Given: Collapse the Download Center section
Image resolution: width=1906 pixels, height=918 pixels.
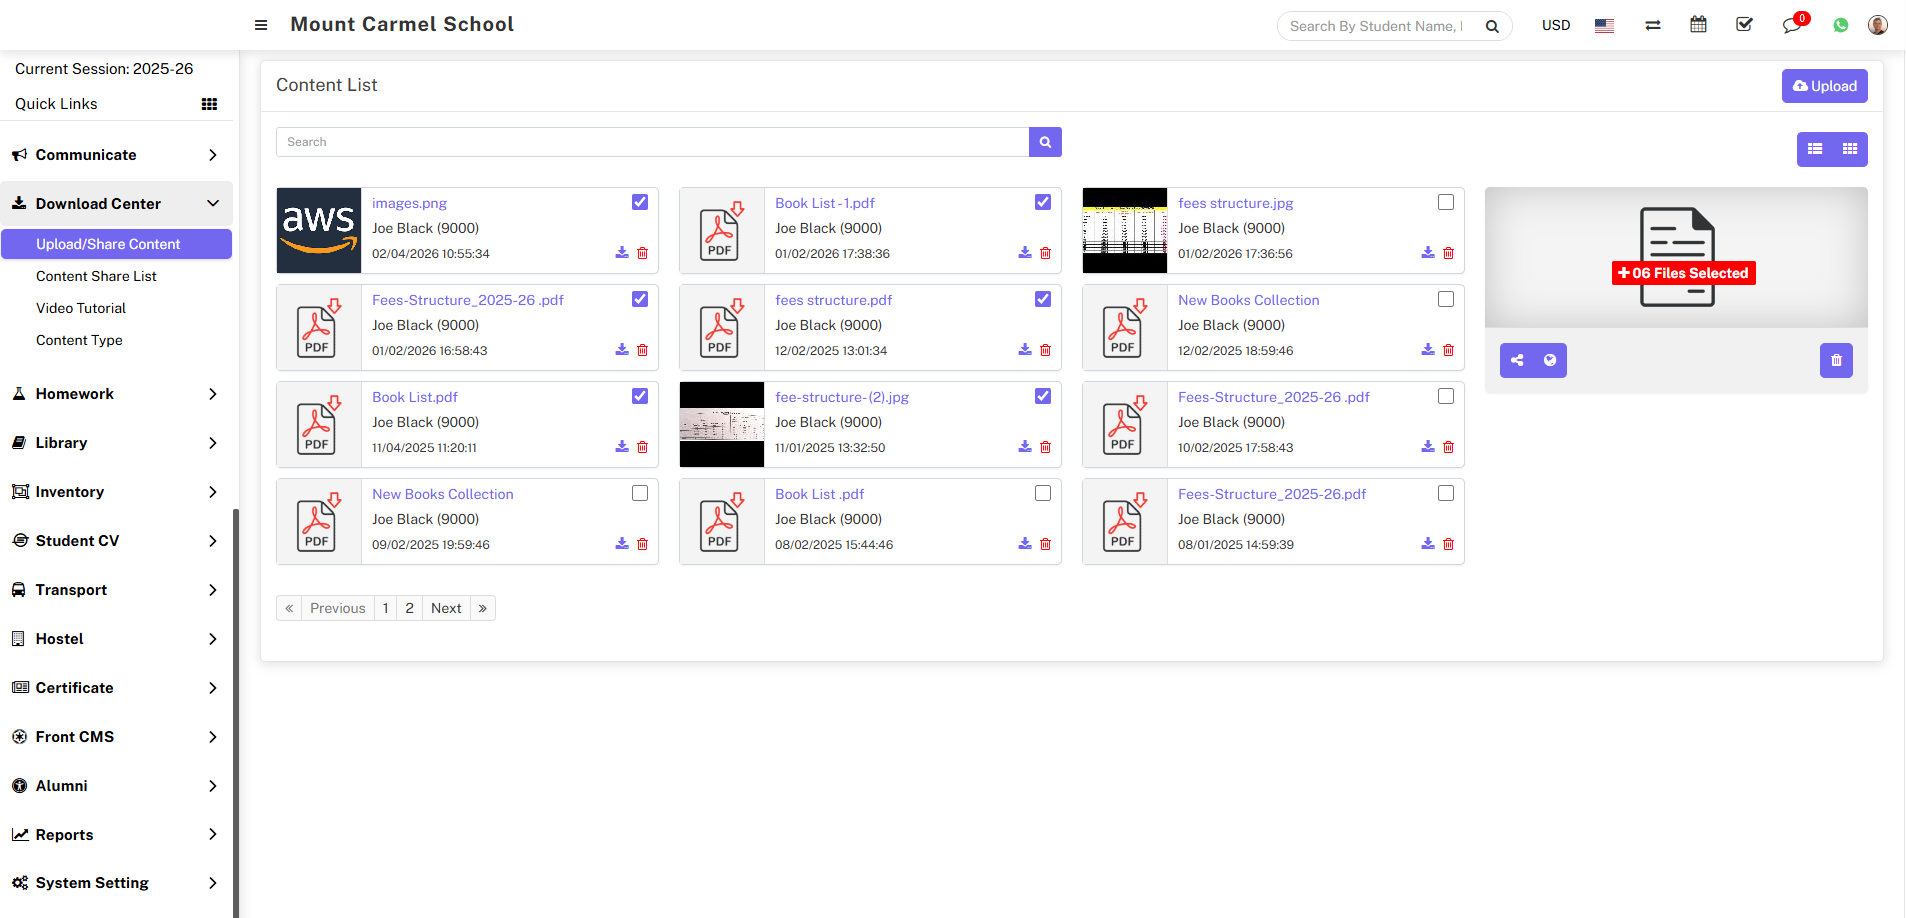Looking at the screenshot, I should click(x=116, y=204).
